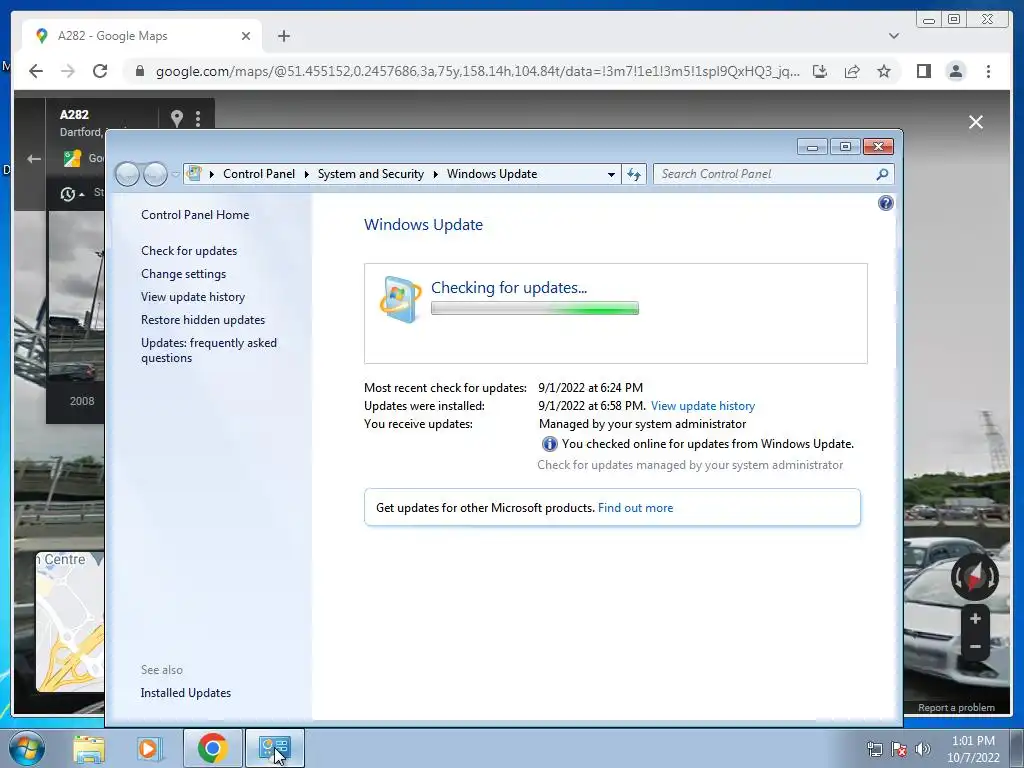
Task: Open Chrome three-dot menu
Action: point(988,71)
